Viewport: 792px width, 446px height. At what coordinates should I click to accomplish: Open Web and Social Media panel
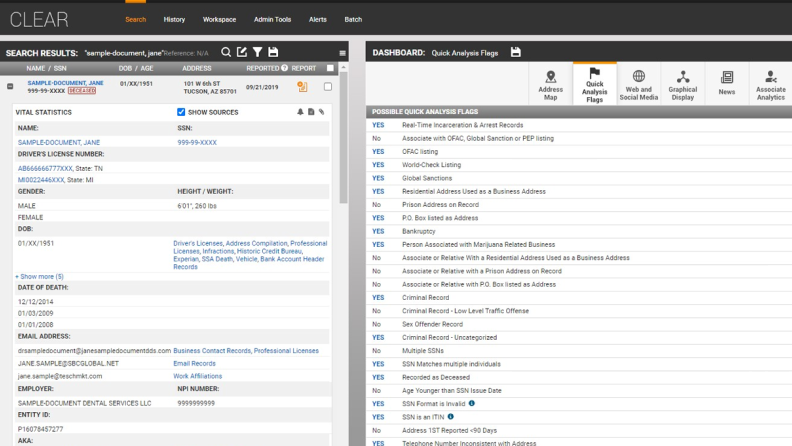tap(639, 85)
